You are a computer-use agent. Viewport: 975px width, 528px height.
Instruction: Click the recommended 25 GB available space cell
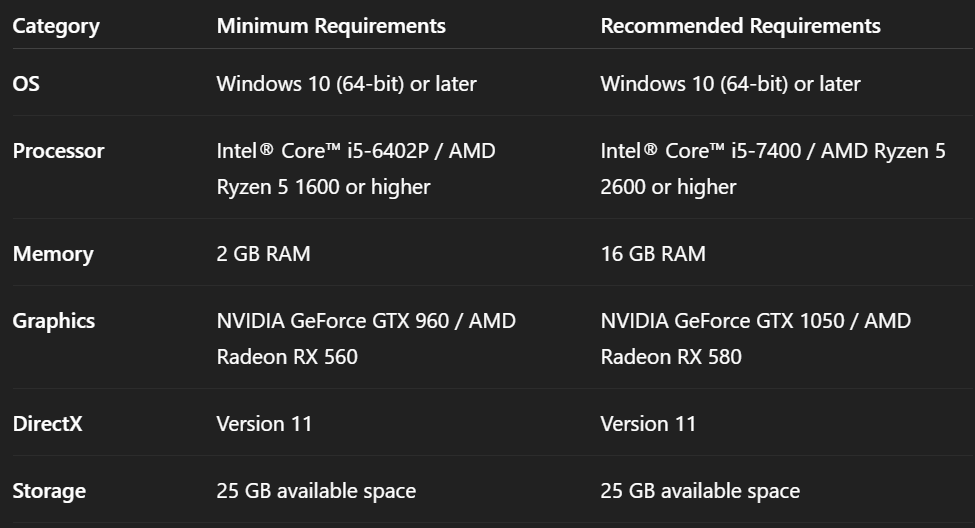click(x=700, y=491)
